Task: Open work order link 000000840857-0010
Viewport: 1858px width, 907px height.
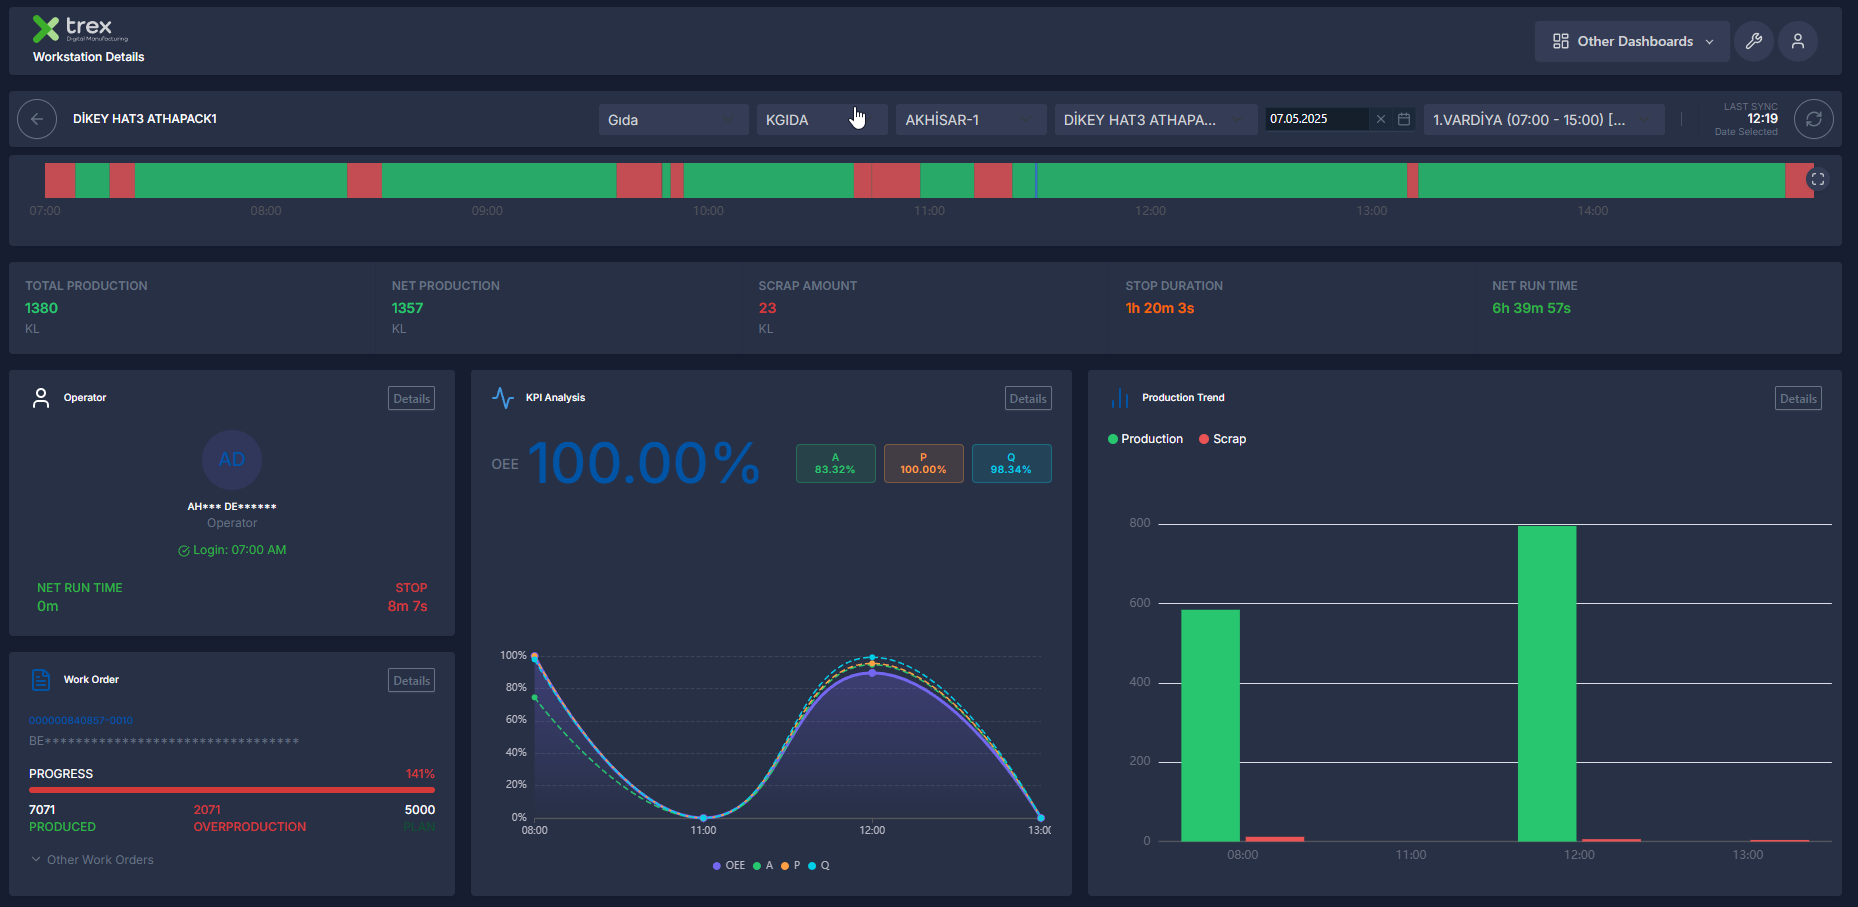Action: (x=81, y=721)
